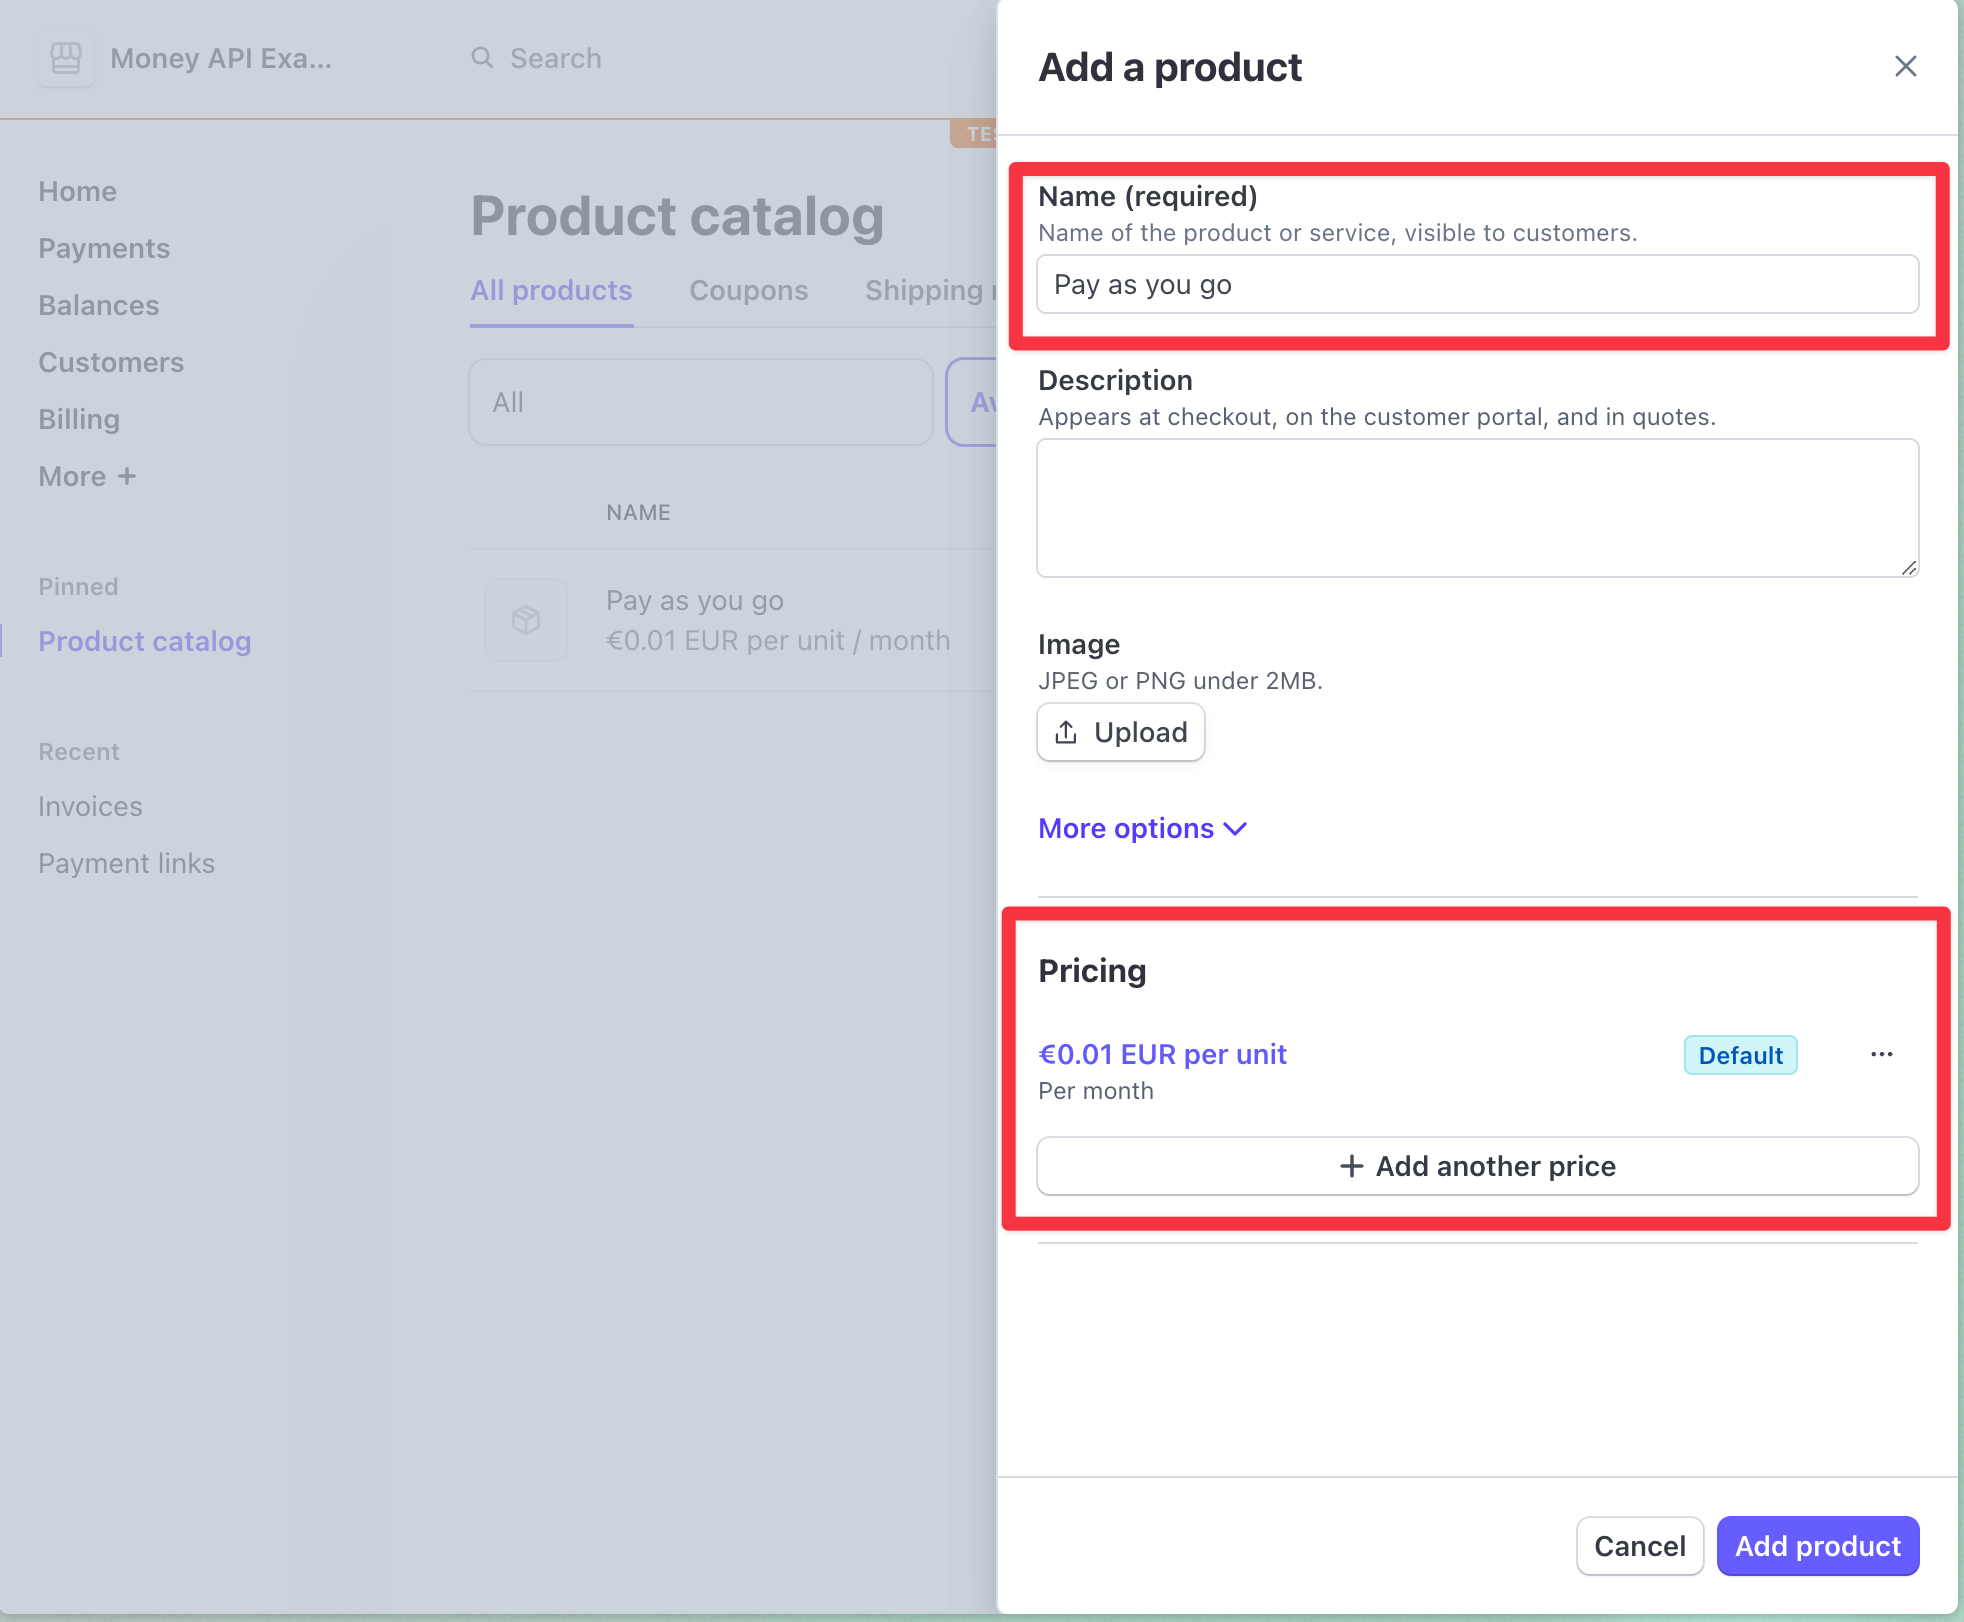1964x1622 pixels.
Task: Click the Name input containing Pay as you go
Action: 1477,285
